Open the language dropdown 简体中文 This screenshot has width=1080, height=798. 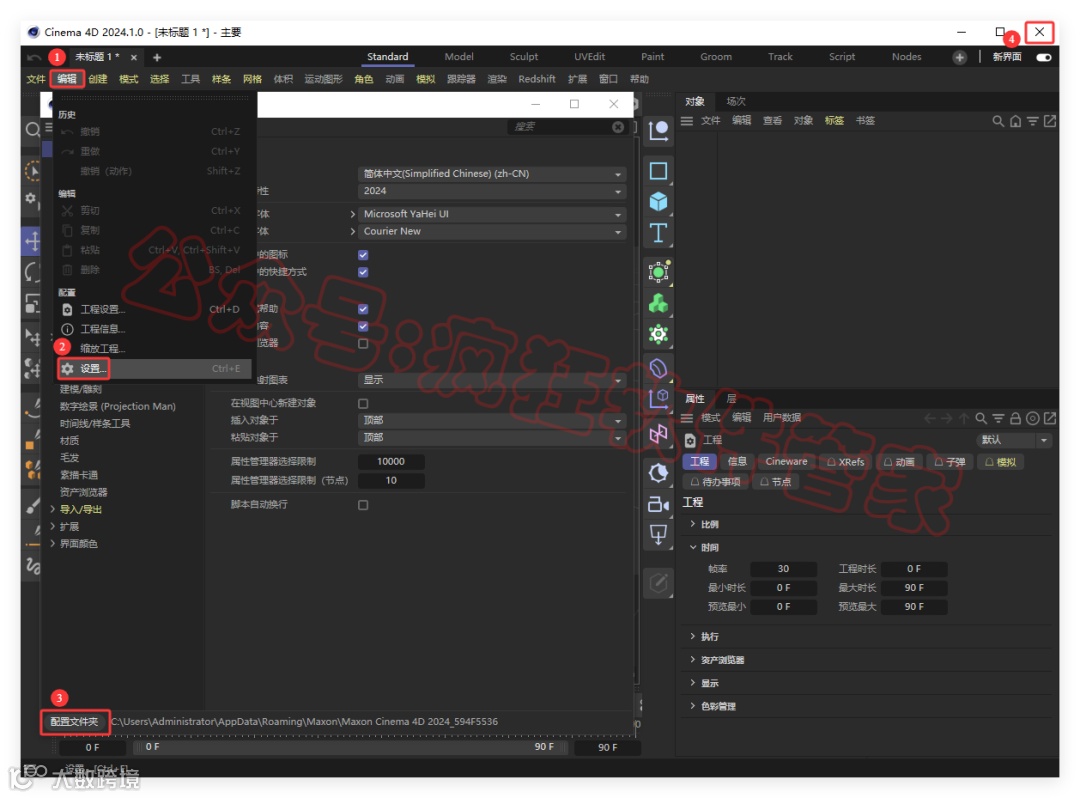pos(492,174)
